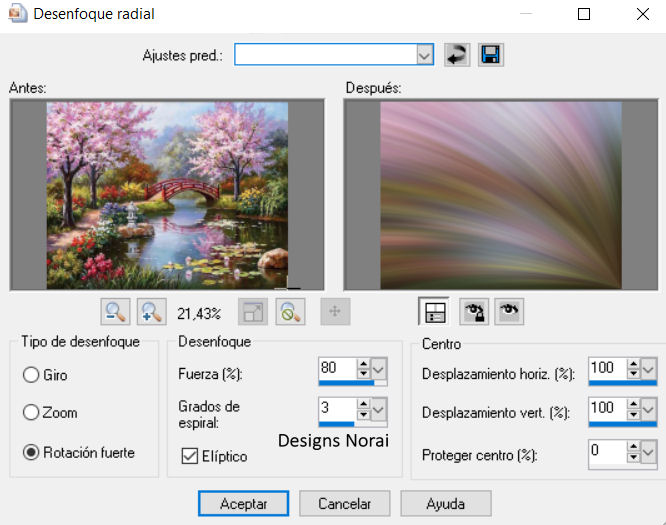Toggle the show/hide previews layout icon
This screenshot has height=525, width=666.
pyautogui.click(x=434, y=312)
